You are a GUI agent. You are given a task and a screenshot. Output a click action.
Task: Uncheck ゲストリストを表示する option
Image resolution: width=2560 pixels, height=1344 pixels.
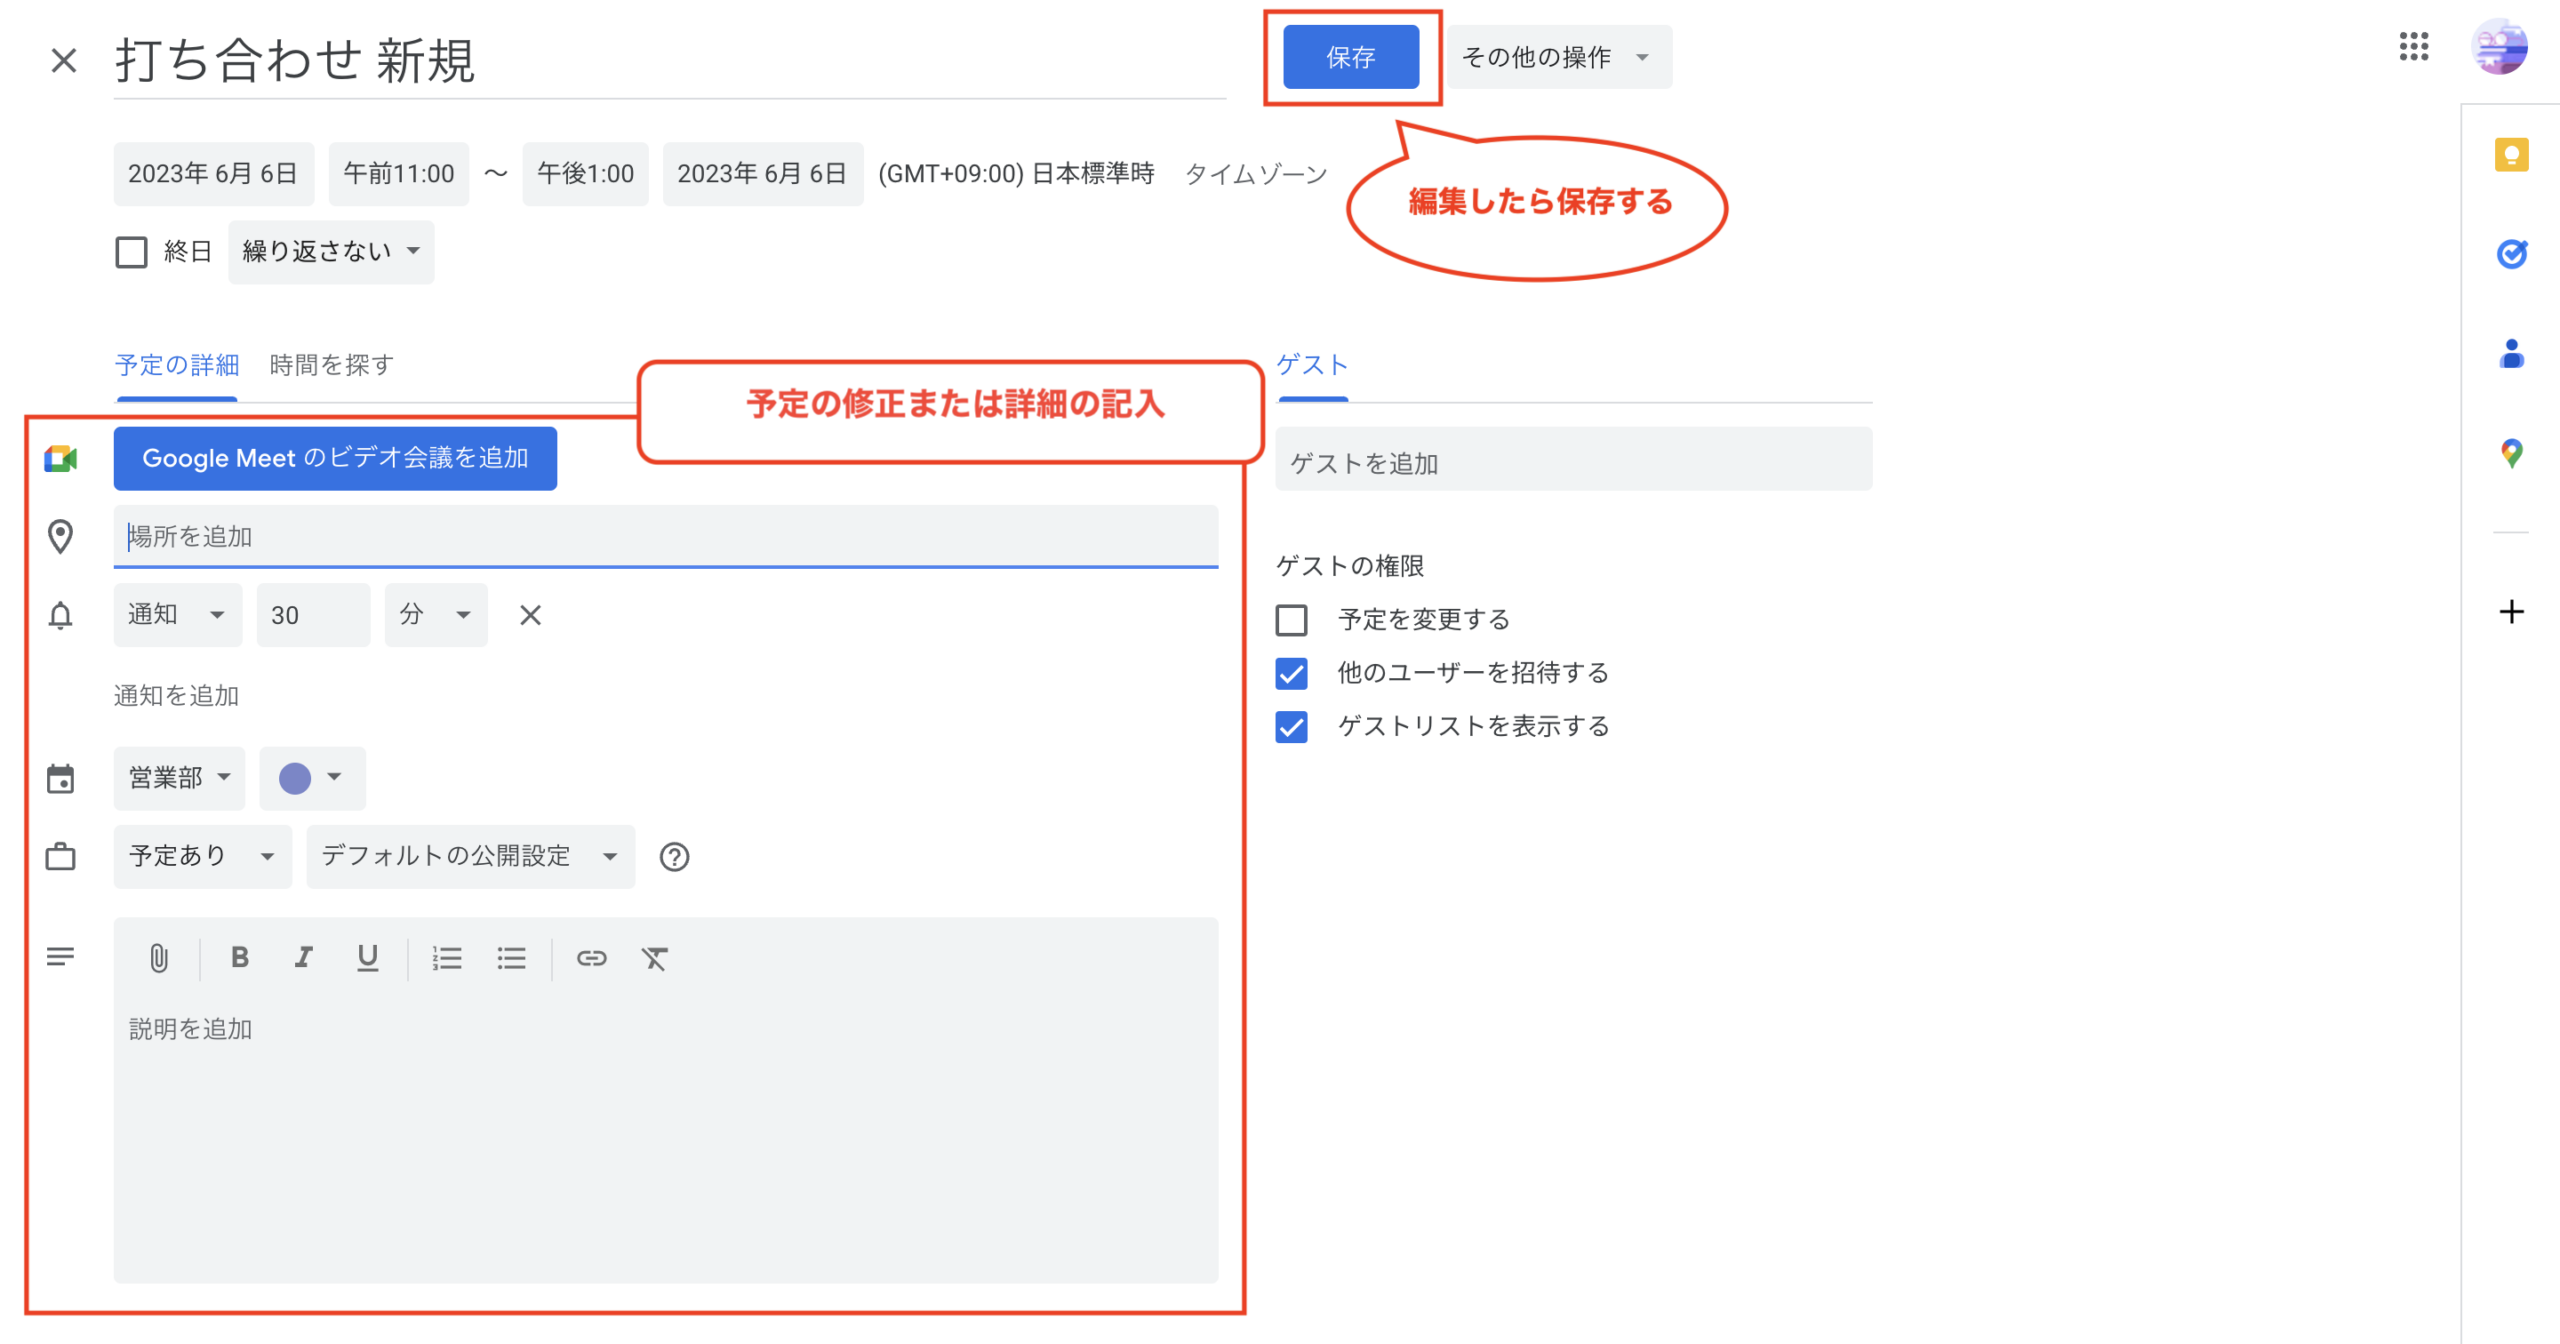point(1291,726)
